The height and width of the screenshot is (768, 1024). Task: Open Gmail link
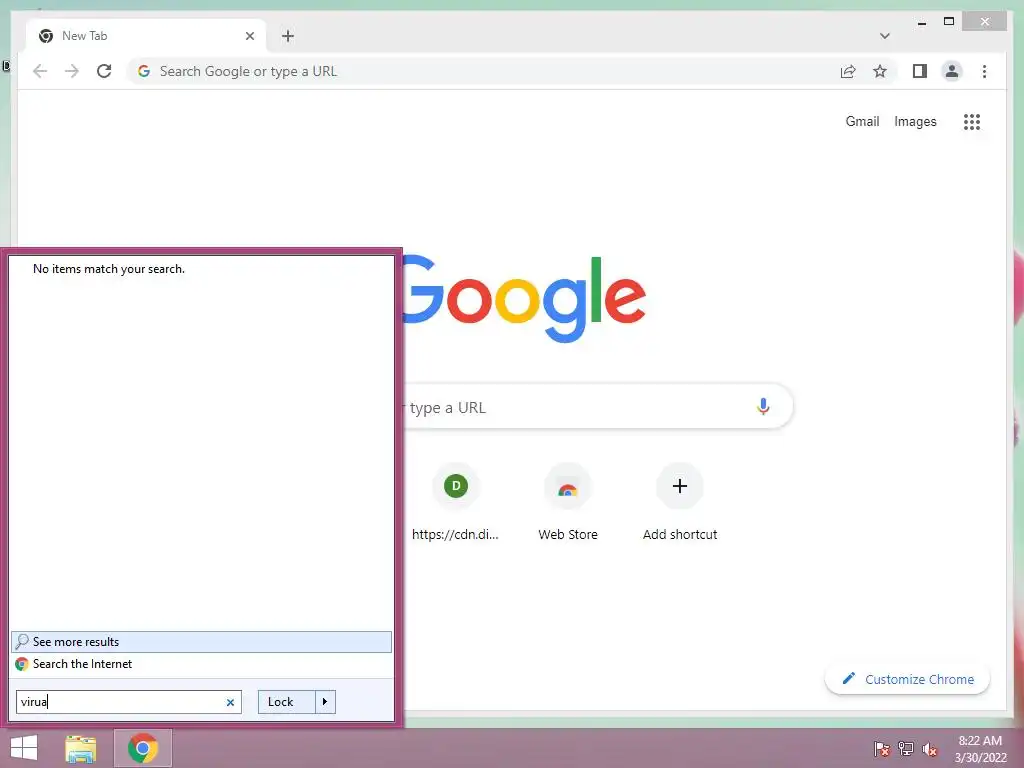(x=862, y=121)
